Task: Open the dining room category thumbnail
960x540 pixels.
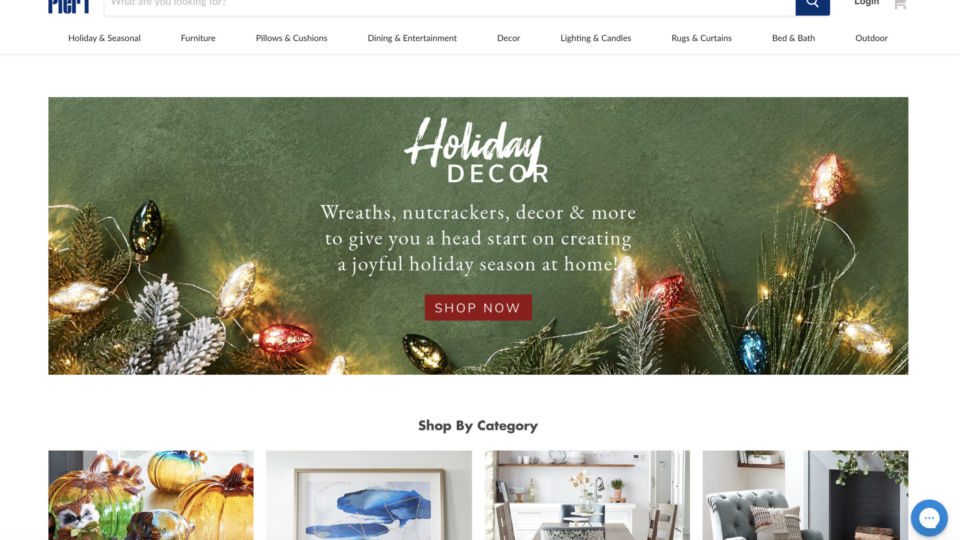Action: point(587,495)
